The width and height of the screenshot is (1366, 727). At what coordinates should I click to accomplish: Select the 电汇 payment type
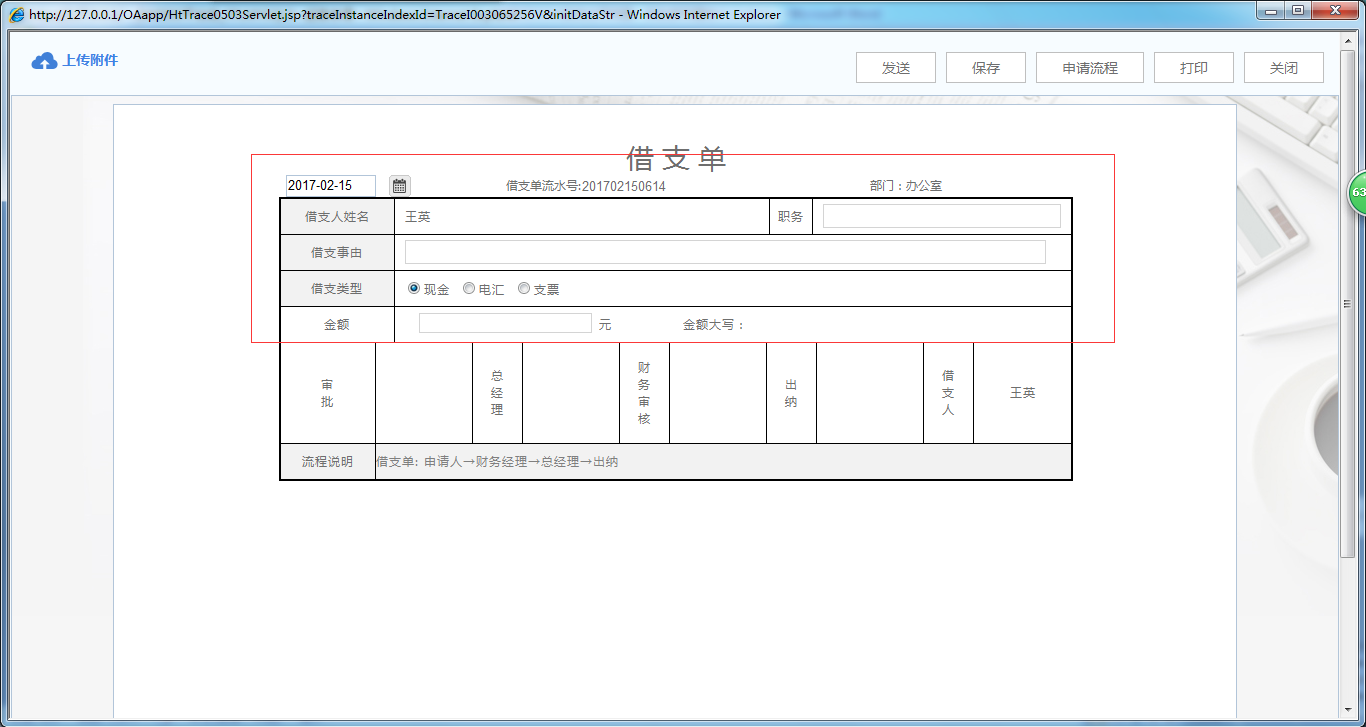click(468, 288)
